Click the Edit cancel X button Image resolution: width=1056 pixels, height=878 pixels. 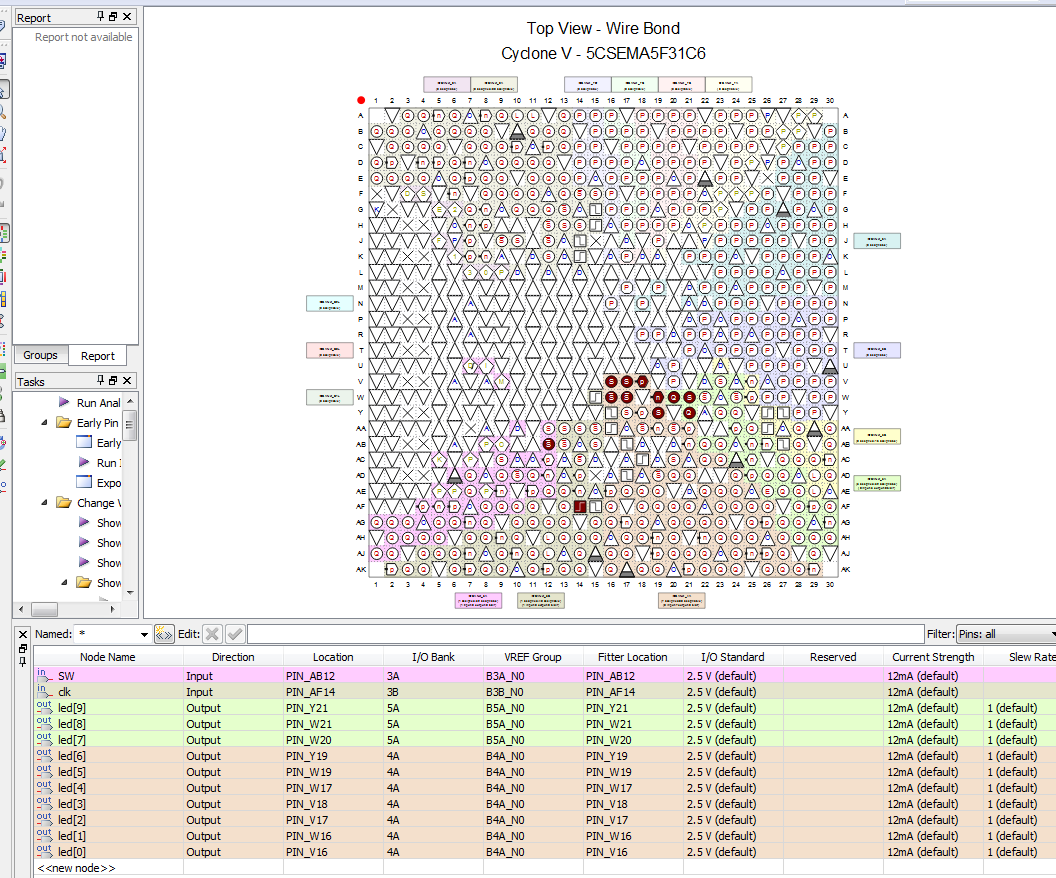click(212, 634)
